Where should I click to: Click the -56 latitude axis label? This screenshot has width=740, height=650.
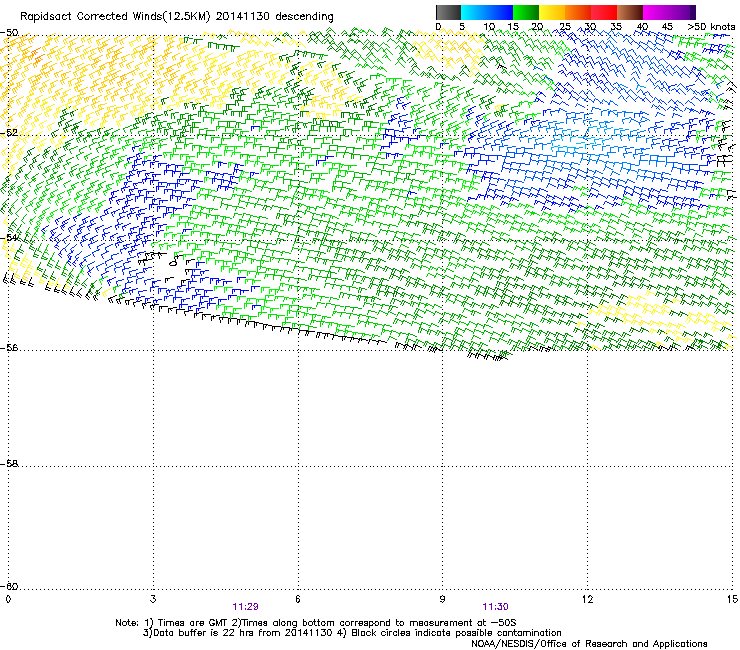[x=9, y=347]
